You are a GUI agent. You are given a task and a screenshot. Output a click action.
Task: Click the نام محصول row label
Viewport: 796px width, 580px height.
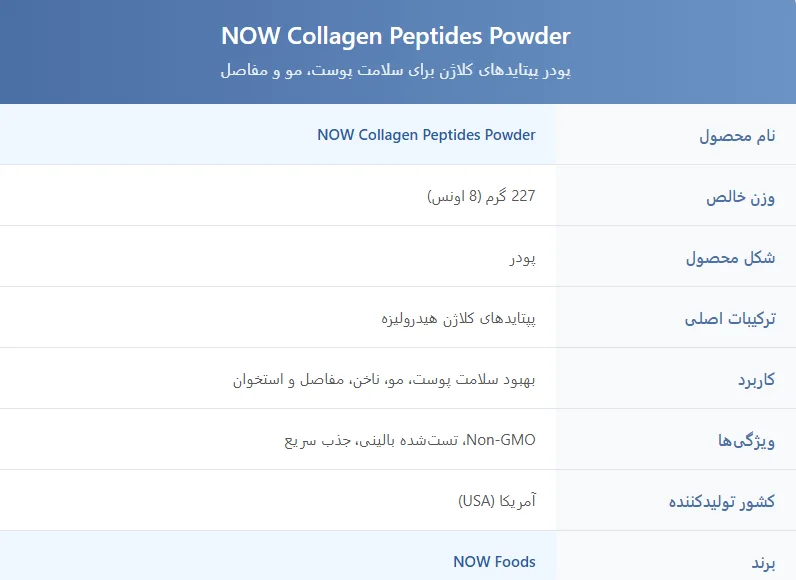point(737,135)
